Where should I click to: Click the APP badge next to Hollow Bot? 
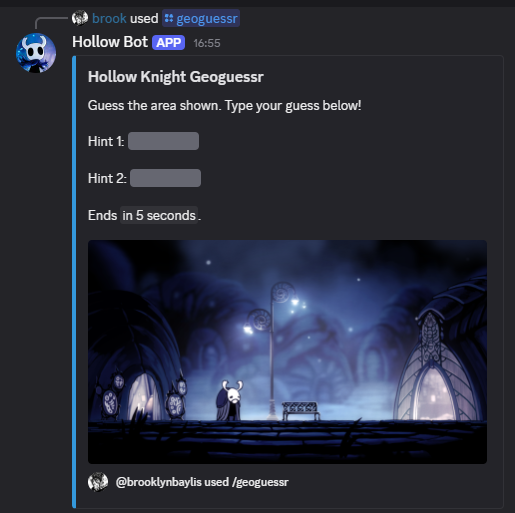pyautogui.click(x=169, y=43)
